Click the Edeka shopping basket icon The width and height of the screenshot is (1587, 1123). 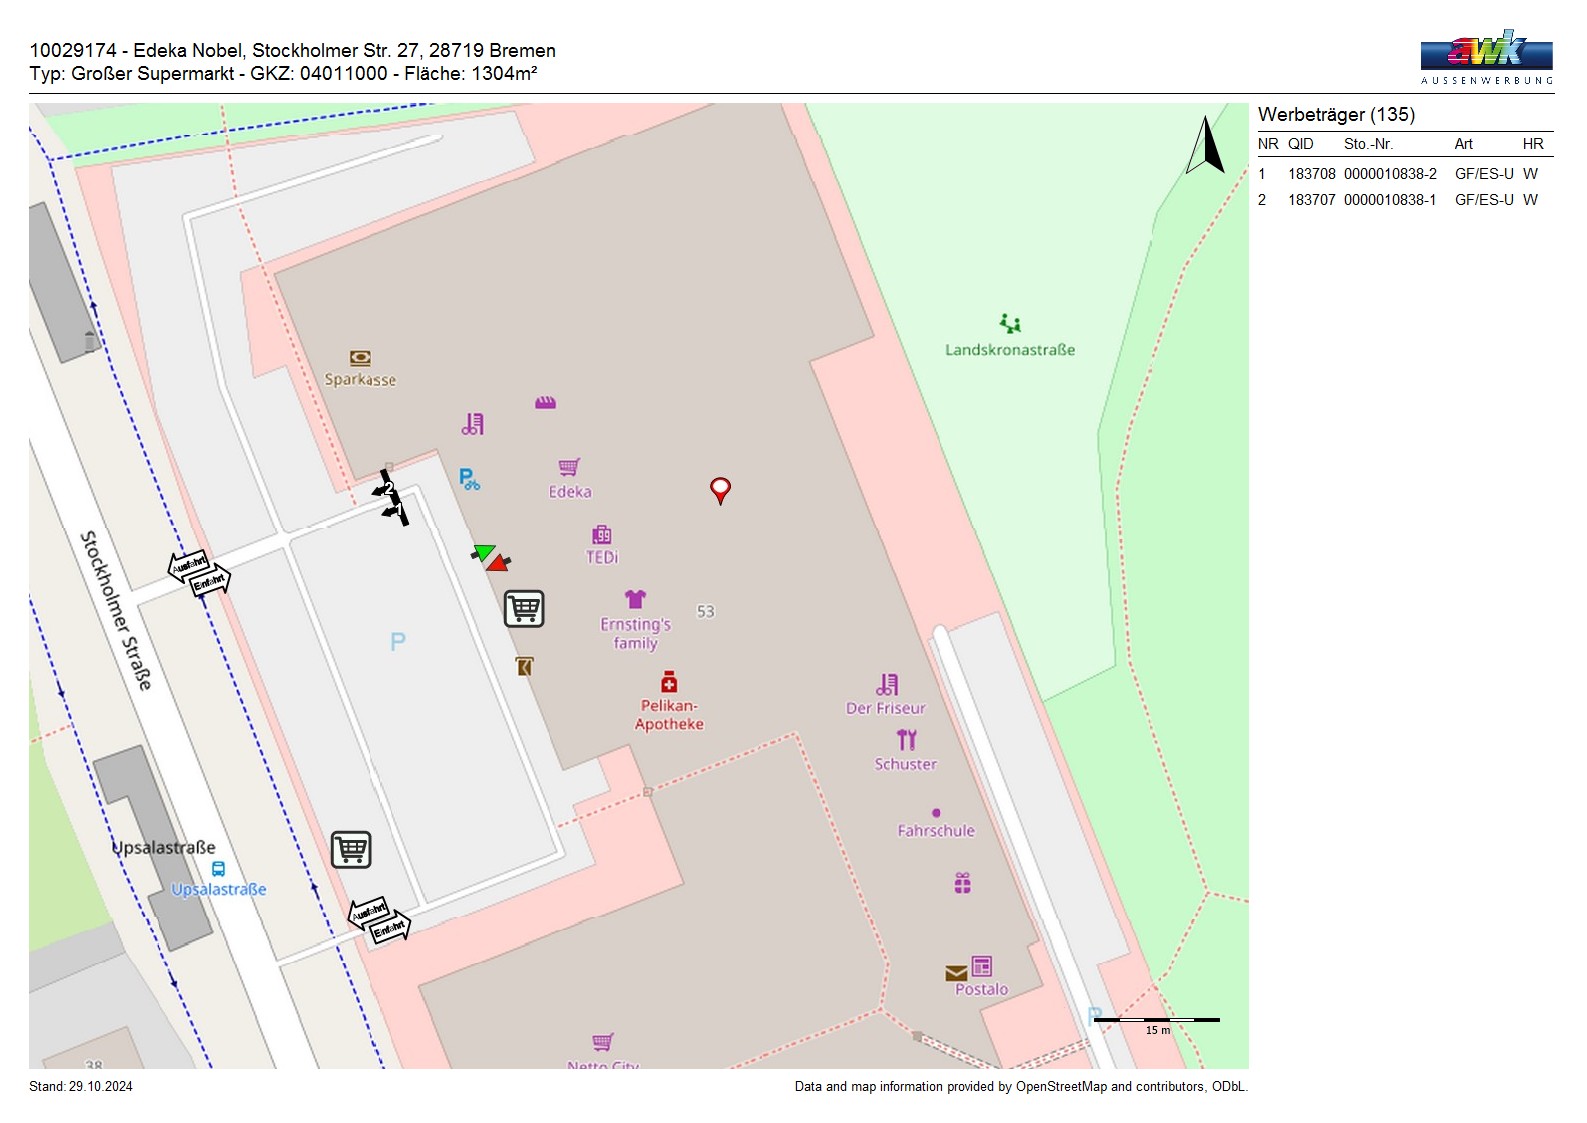pyautogui.click(x=569, y=467)
